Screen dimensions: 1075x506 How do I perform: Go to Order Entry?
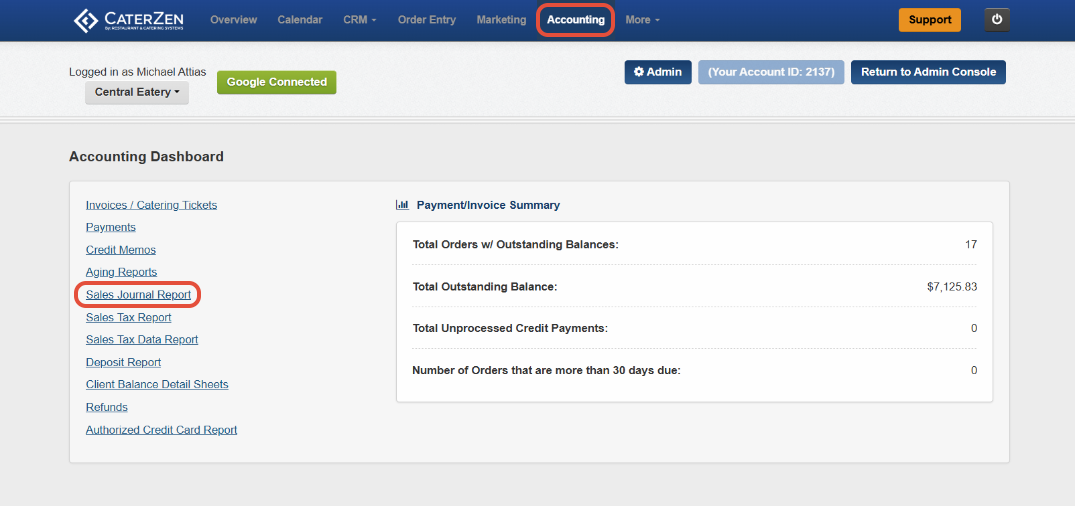tap(426, 20)
